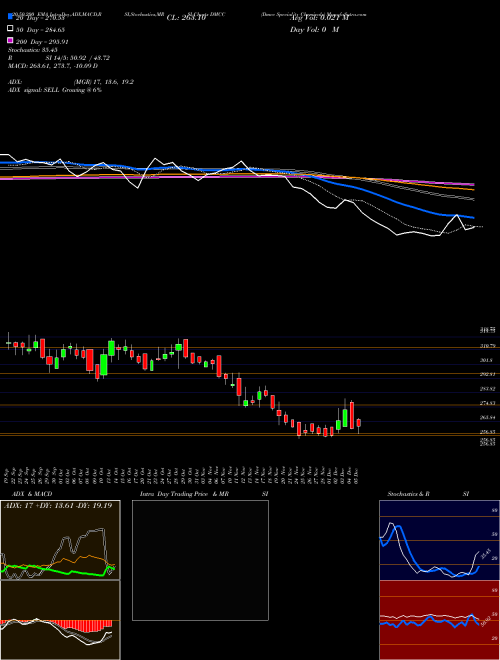This screenshot has width=500, height=660.
Task: Click the 'Day Vol: 0 M' text
Action: click(314, 29)
